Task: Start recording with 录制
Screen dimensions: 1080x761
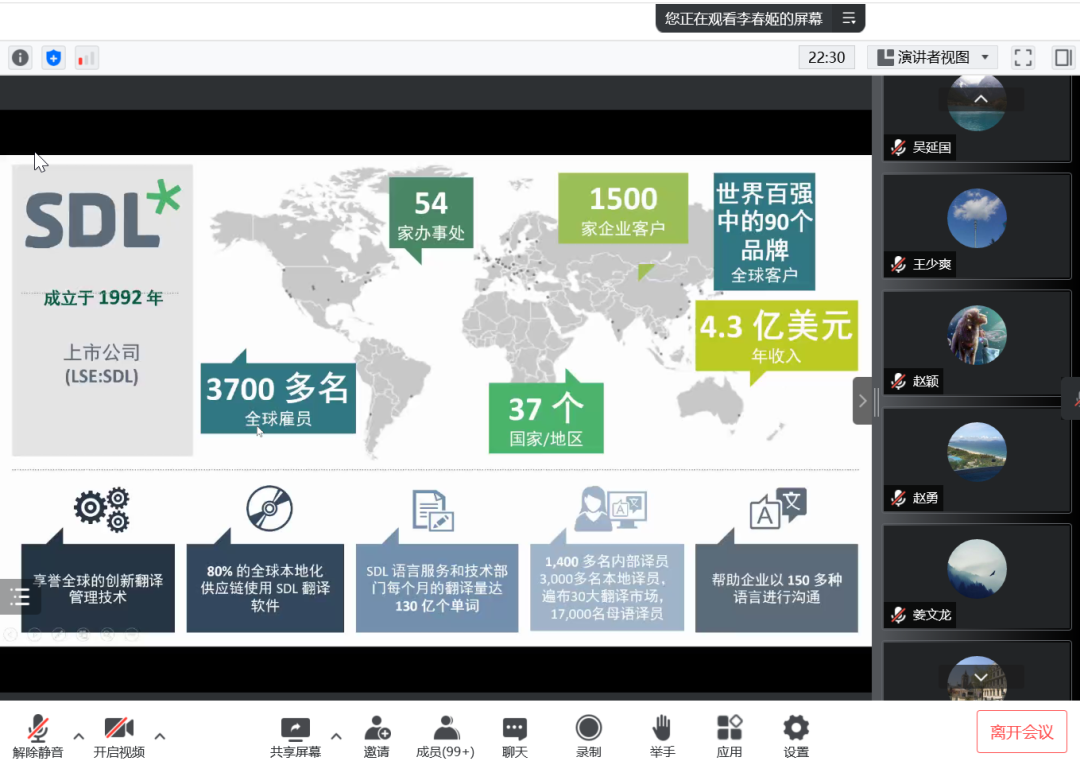Action: (589, 736)
